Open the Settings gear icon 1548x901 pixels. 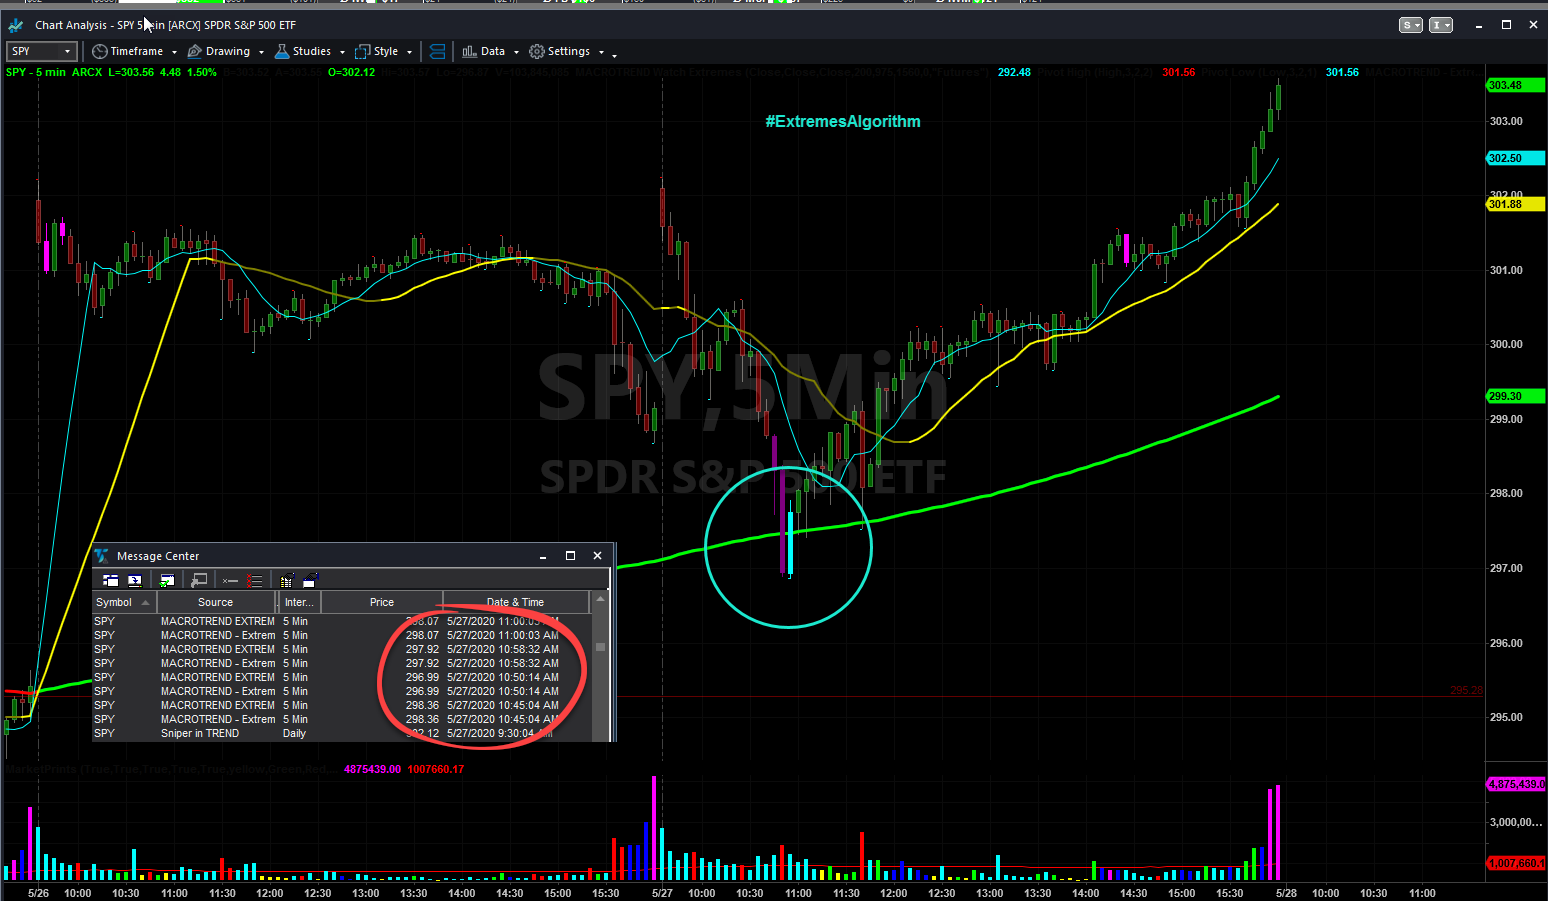[537, 51]
